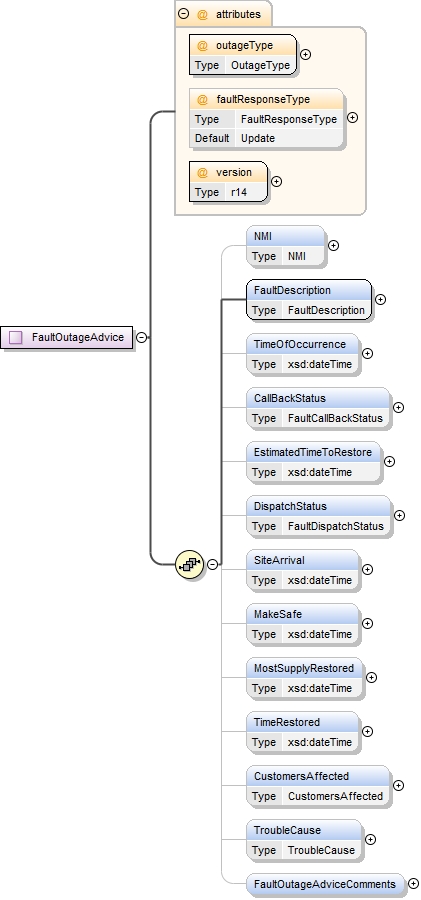The image size is (421, 900).
Task: Expand the TimeOfOccurrence element
Action: [368, 354]
